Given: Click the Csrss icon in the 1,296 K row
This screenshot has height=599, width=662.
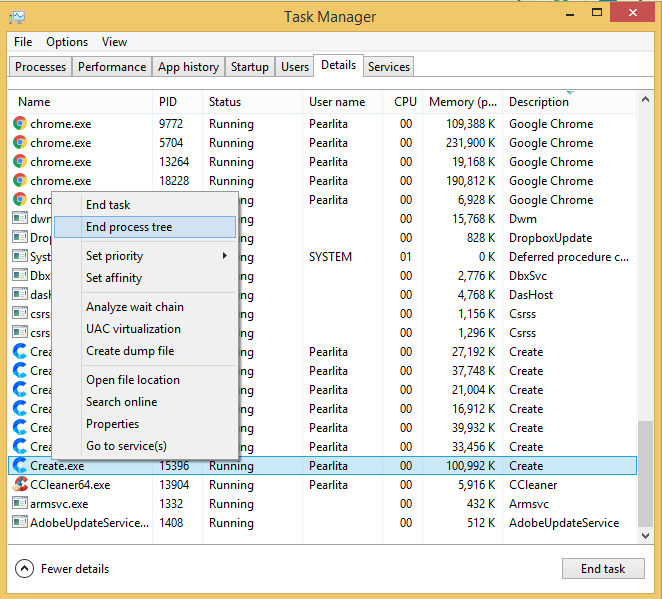Looking at the screenshot, I should (20, 332).
